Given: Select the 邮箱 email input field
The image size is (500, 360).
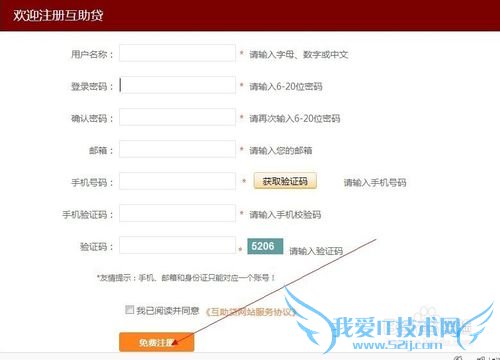Looking at the screenshot, I should (x=177, y=149).
